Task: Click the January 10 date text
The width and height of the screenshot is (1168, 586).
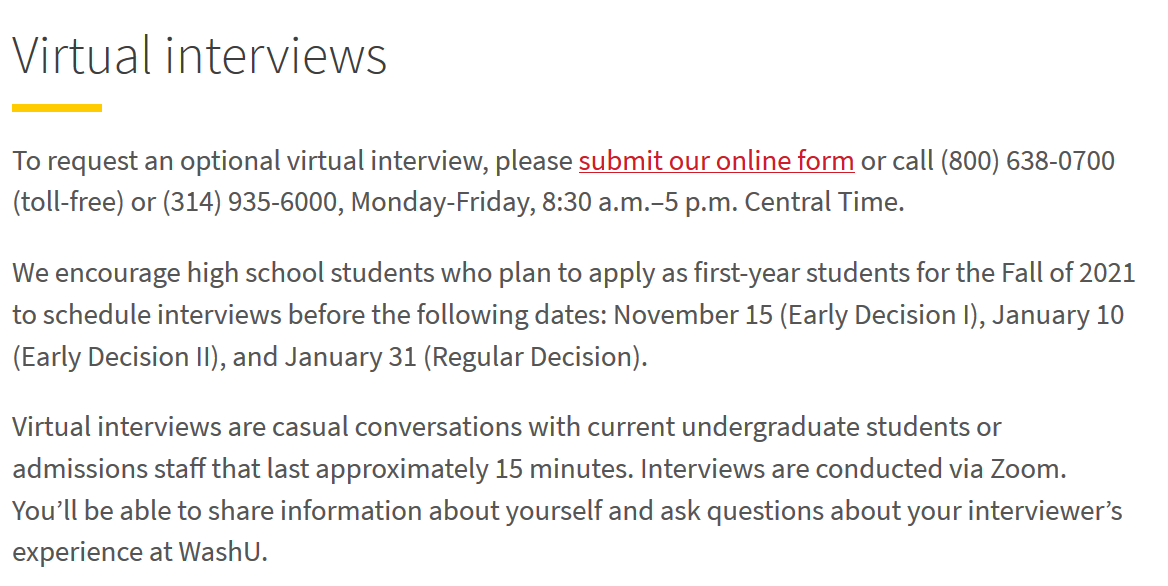Action: [1057, 315]
